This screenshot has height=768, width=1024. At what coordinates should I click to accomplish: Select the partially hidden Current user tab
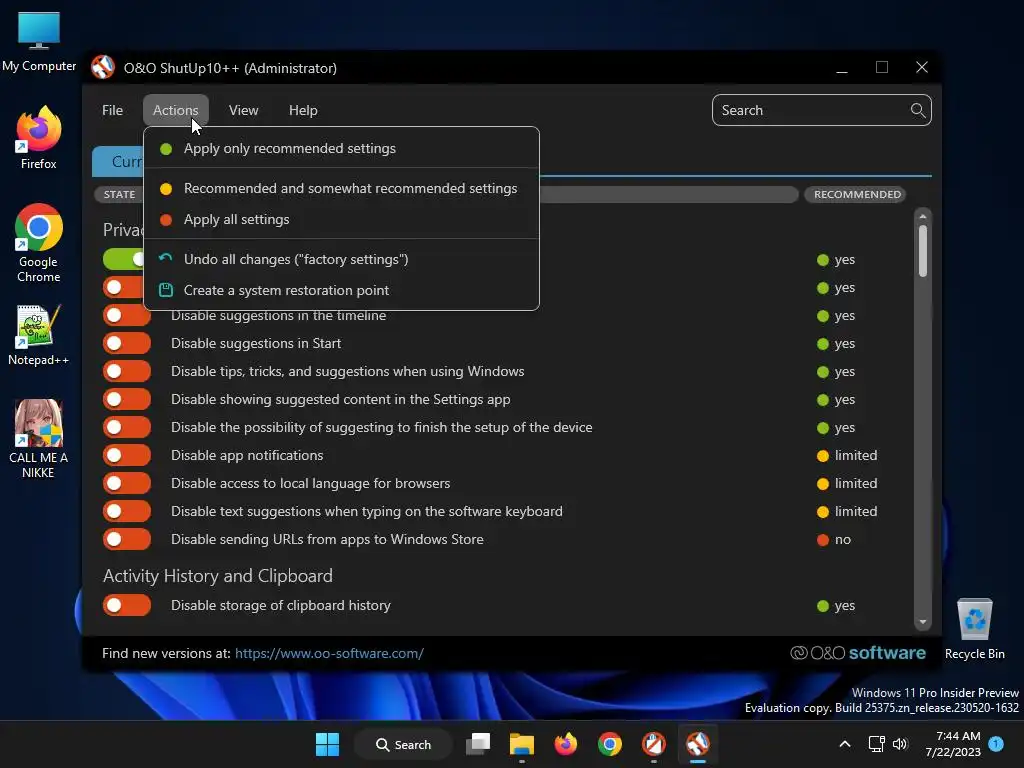pyautogui.click(x=118, y=161)
